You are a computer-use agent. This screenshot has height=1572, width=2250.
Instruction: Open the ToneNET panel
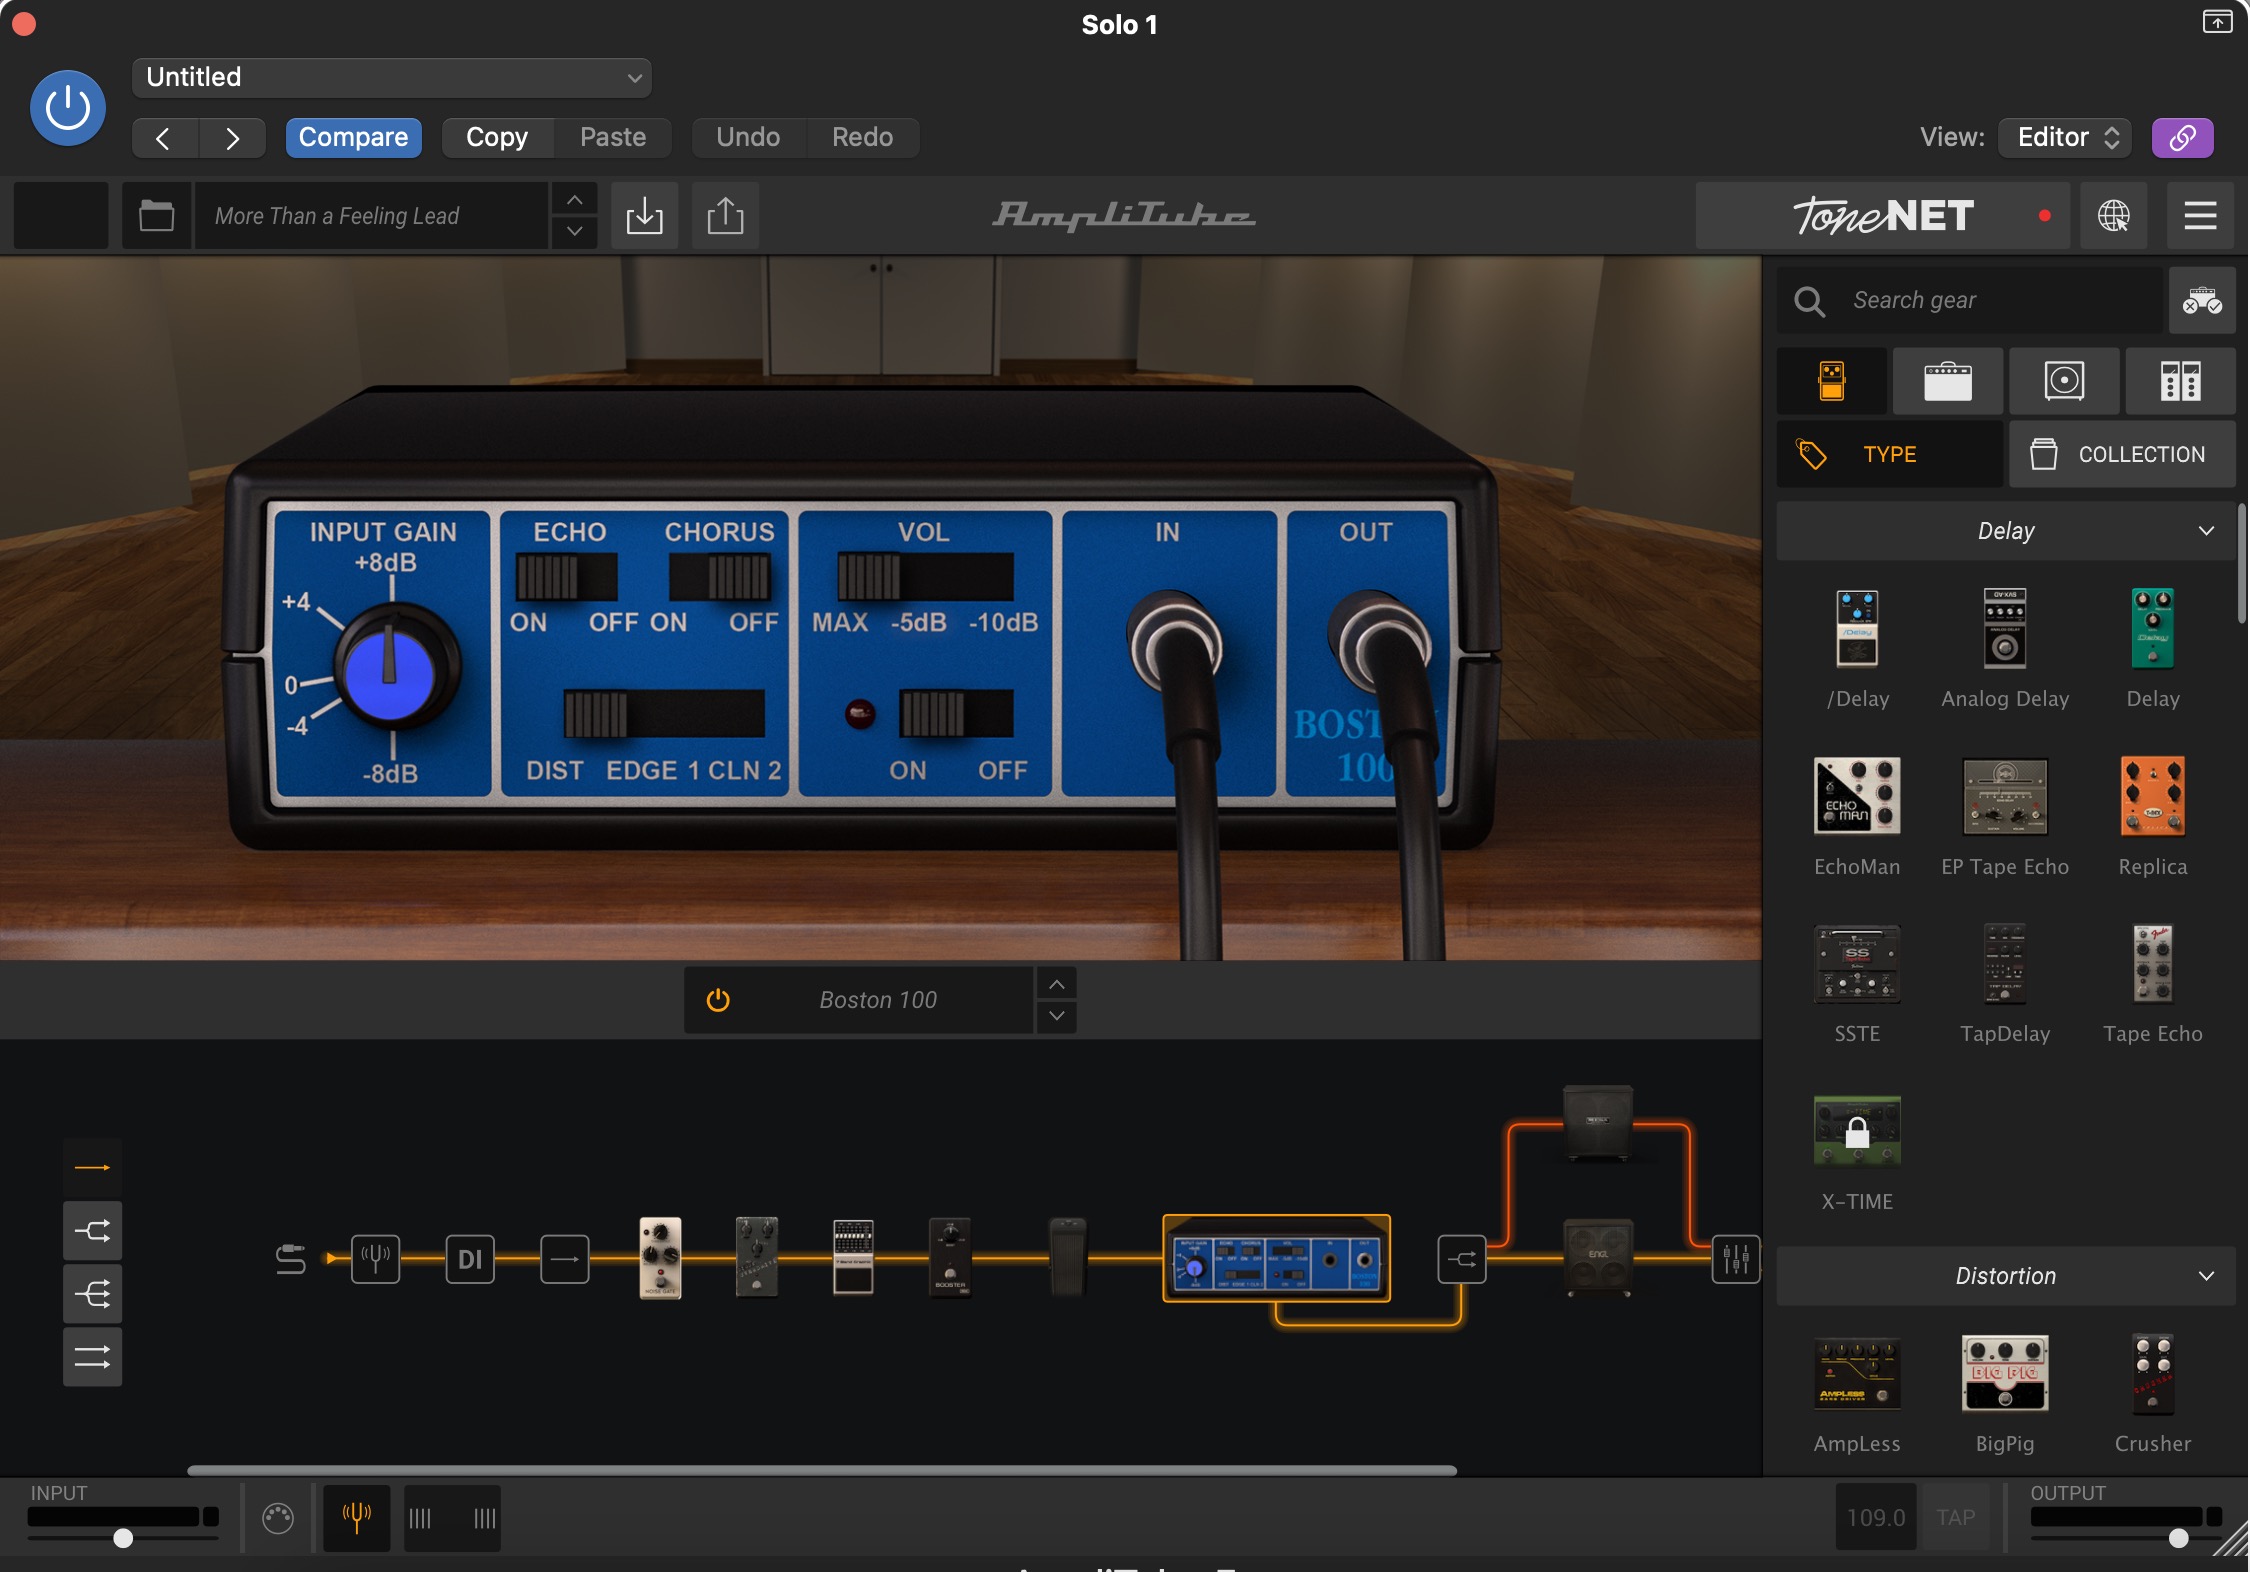(1883, 215)
